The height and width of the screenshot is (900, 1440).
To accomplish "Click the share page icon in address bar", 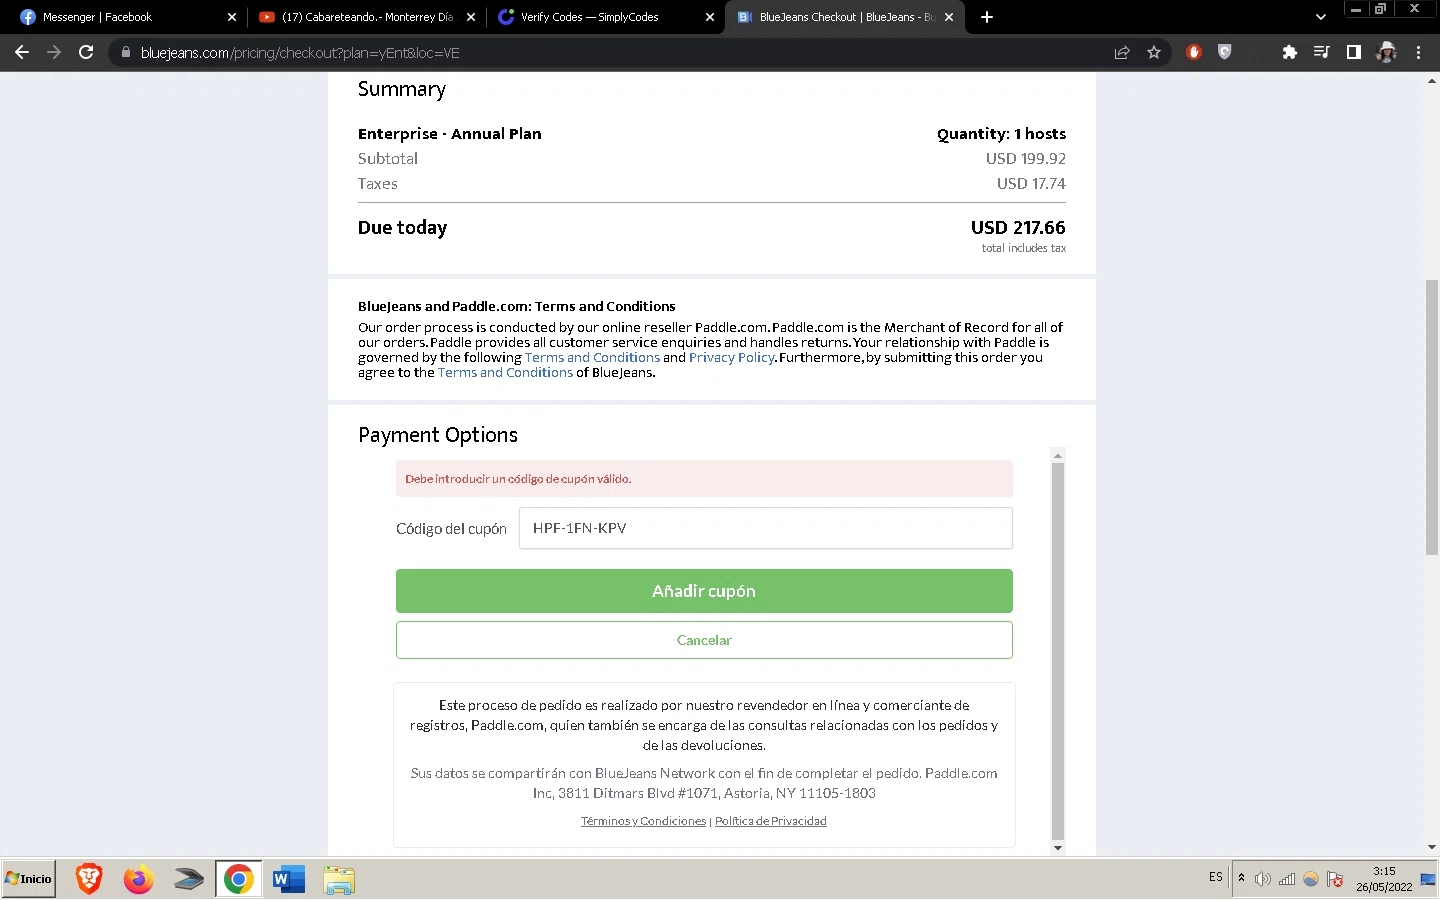I will 1122,52.
